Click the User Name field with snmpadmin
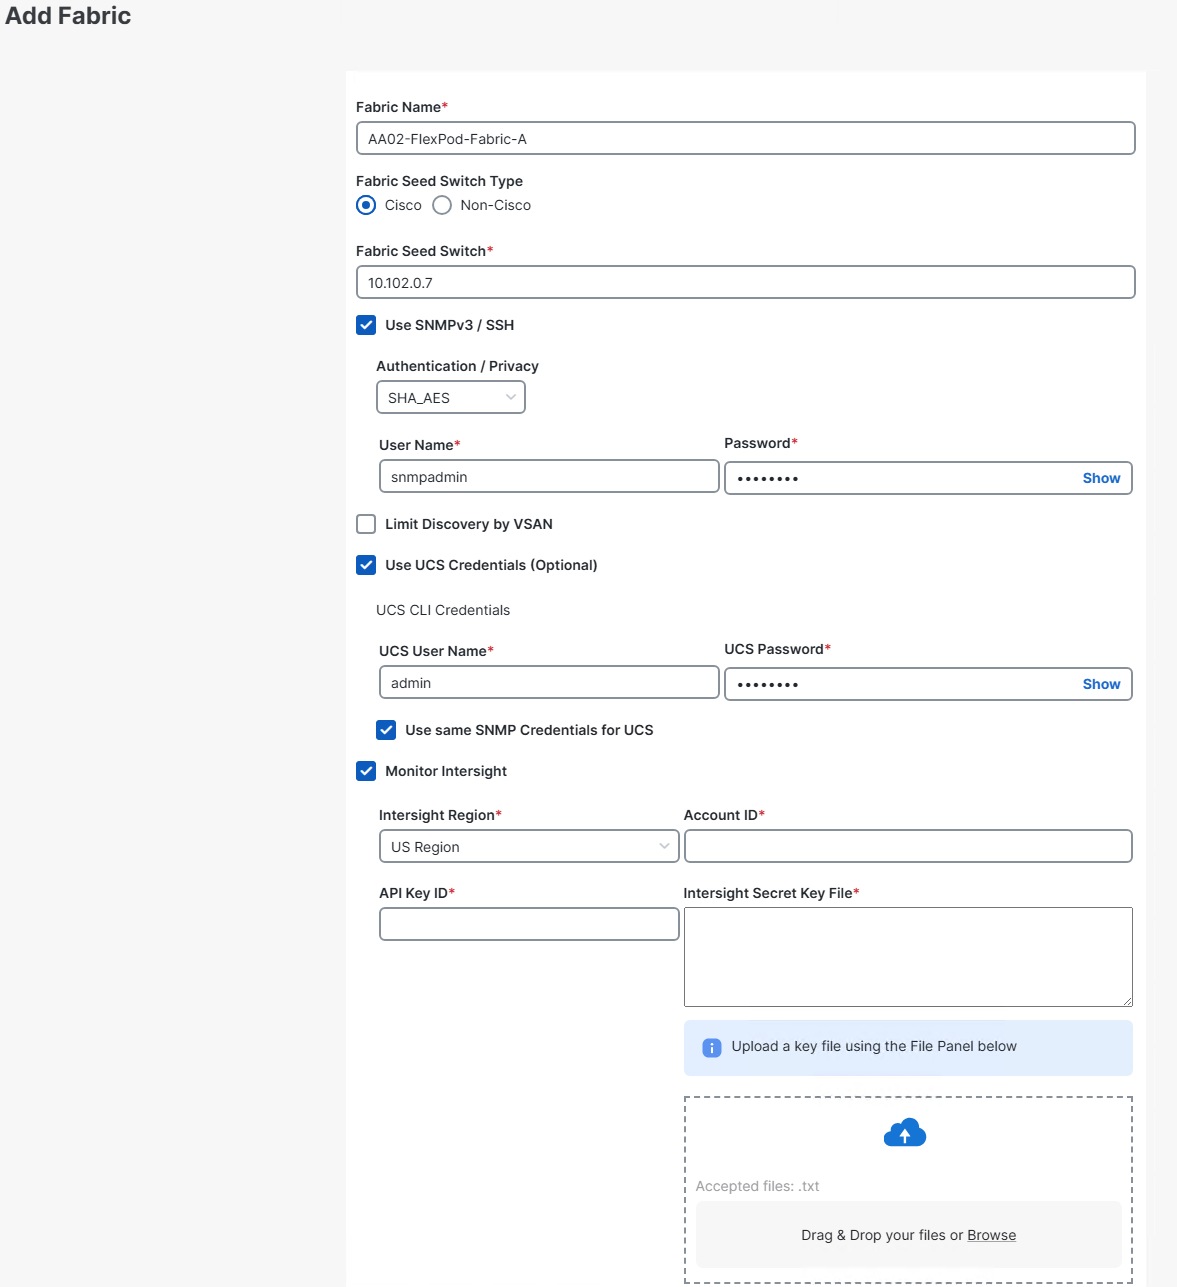Viewport: 1177px width, 1287px height. (x=549, y=476)
